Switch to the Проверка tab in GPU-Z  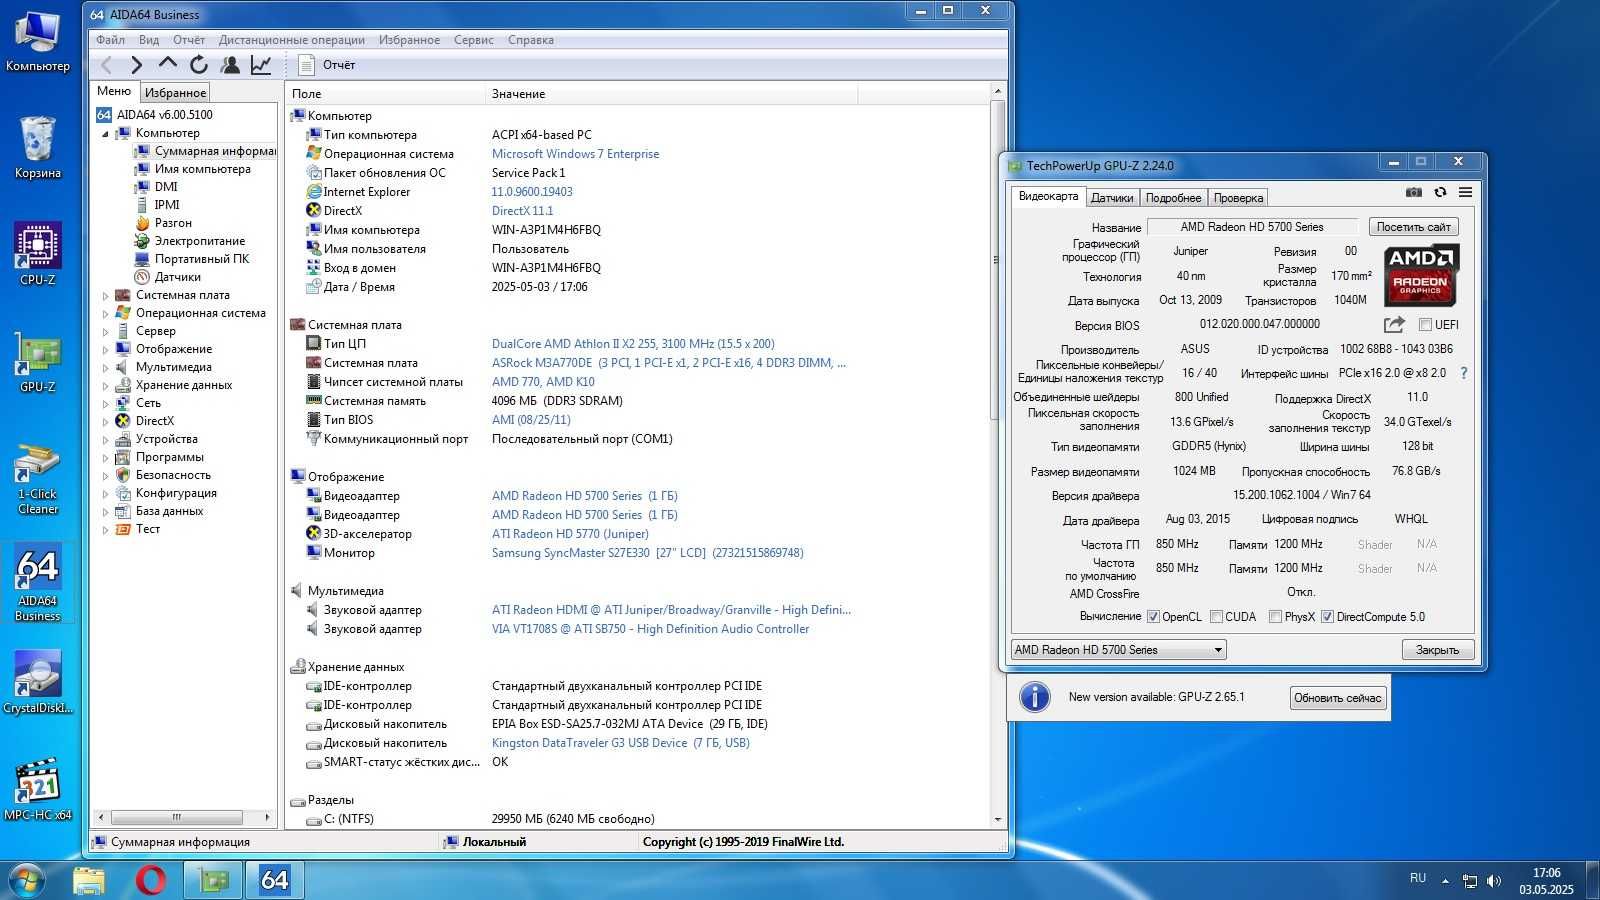click(1238, 198)
